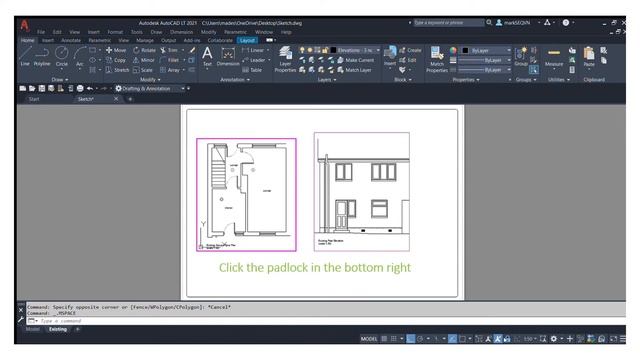Open the File menu
The height and width of the screenshot is (360, 640).
point(41,32)
